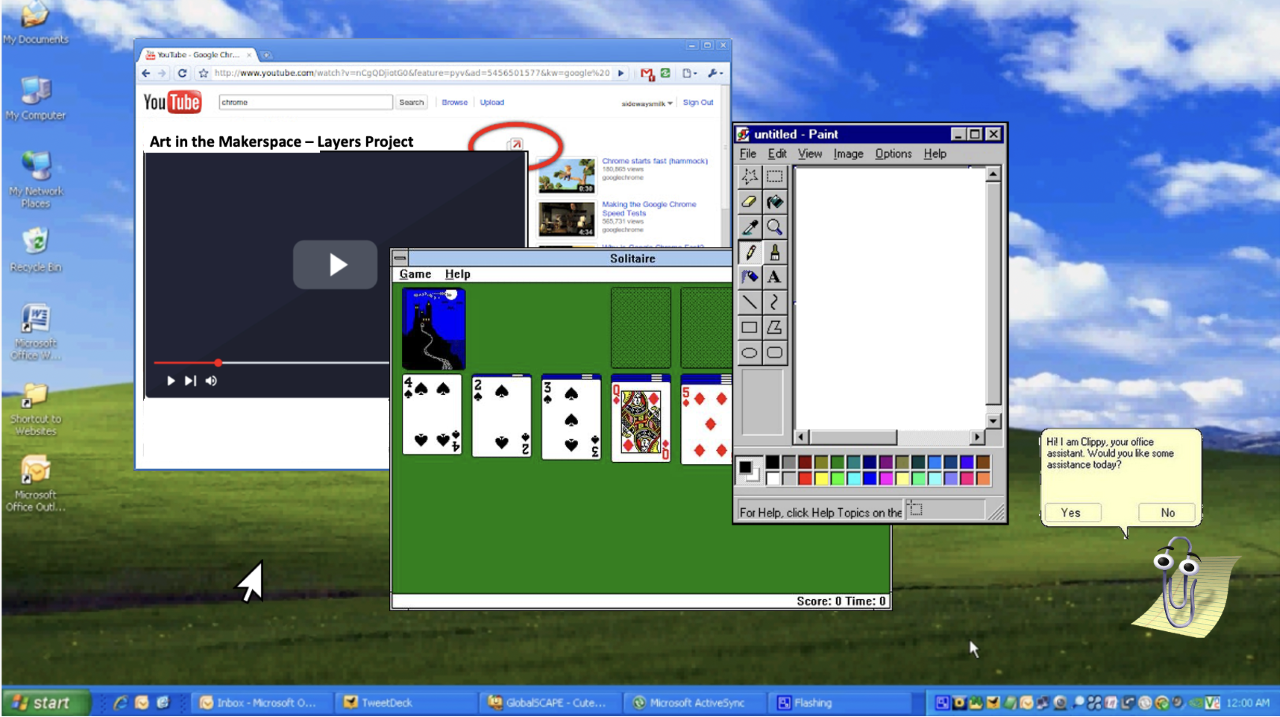Select the Recycle Bin desktop icon

36,250
